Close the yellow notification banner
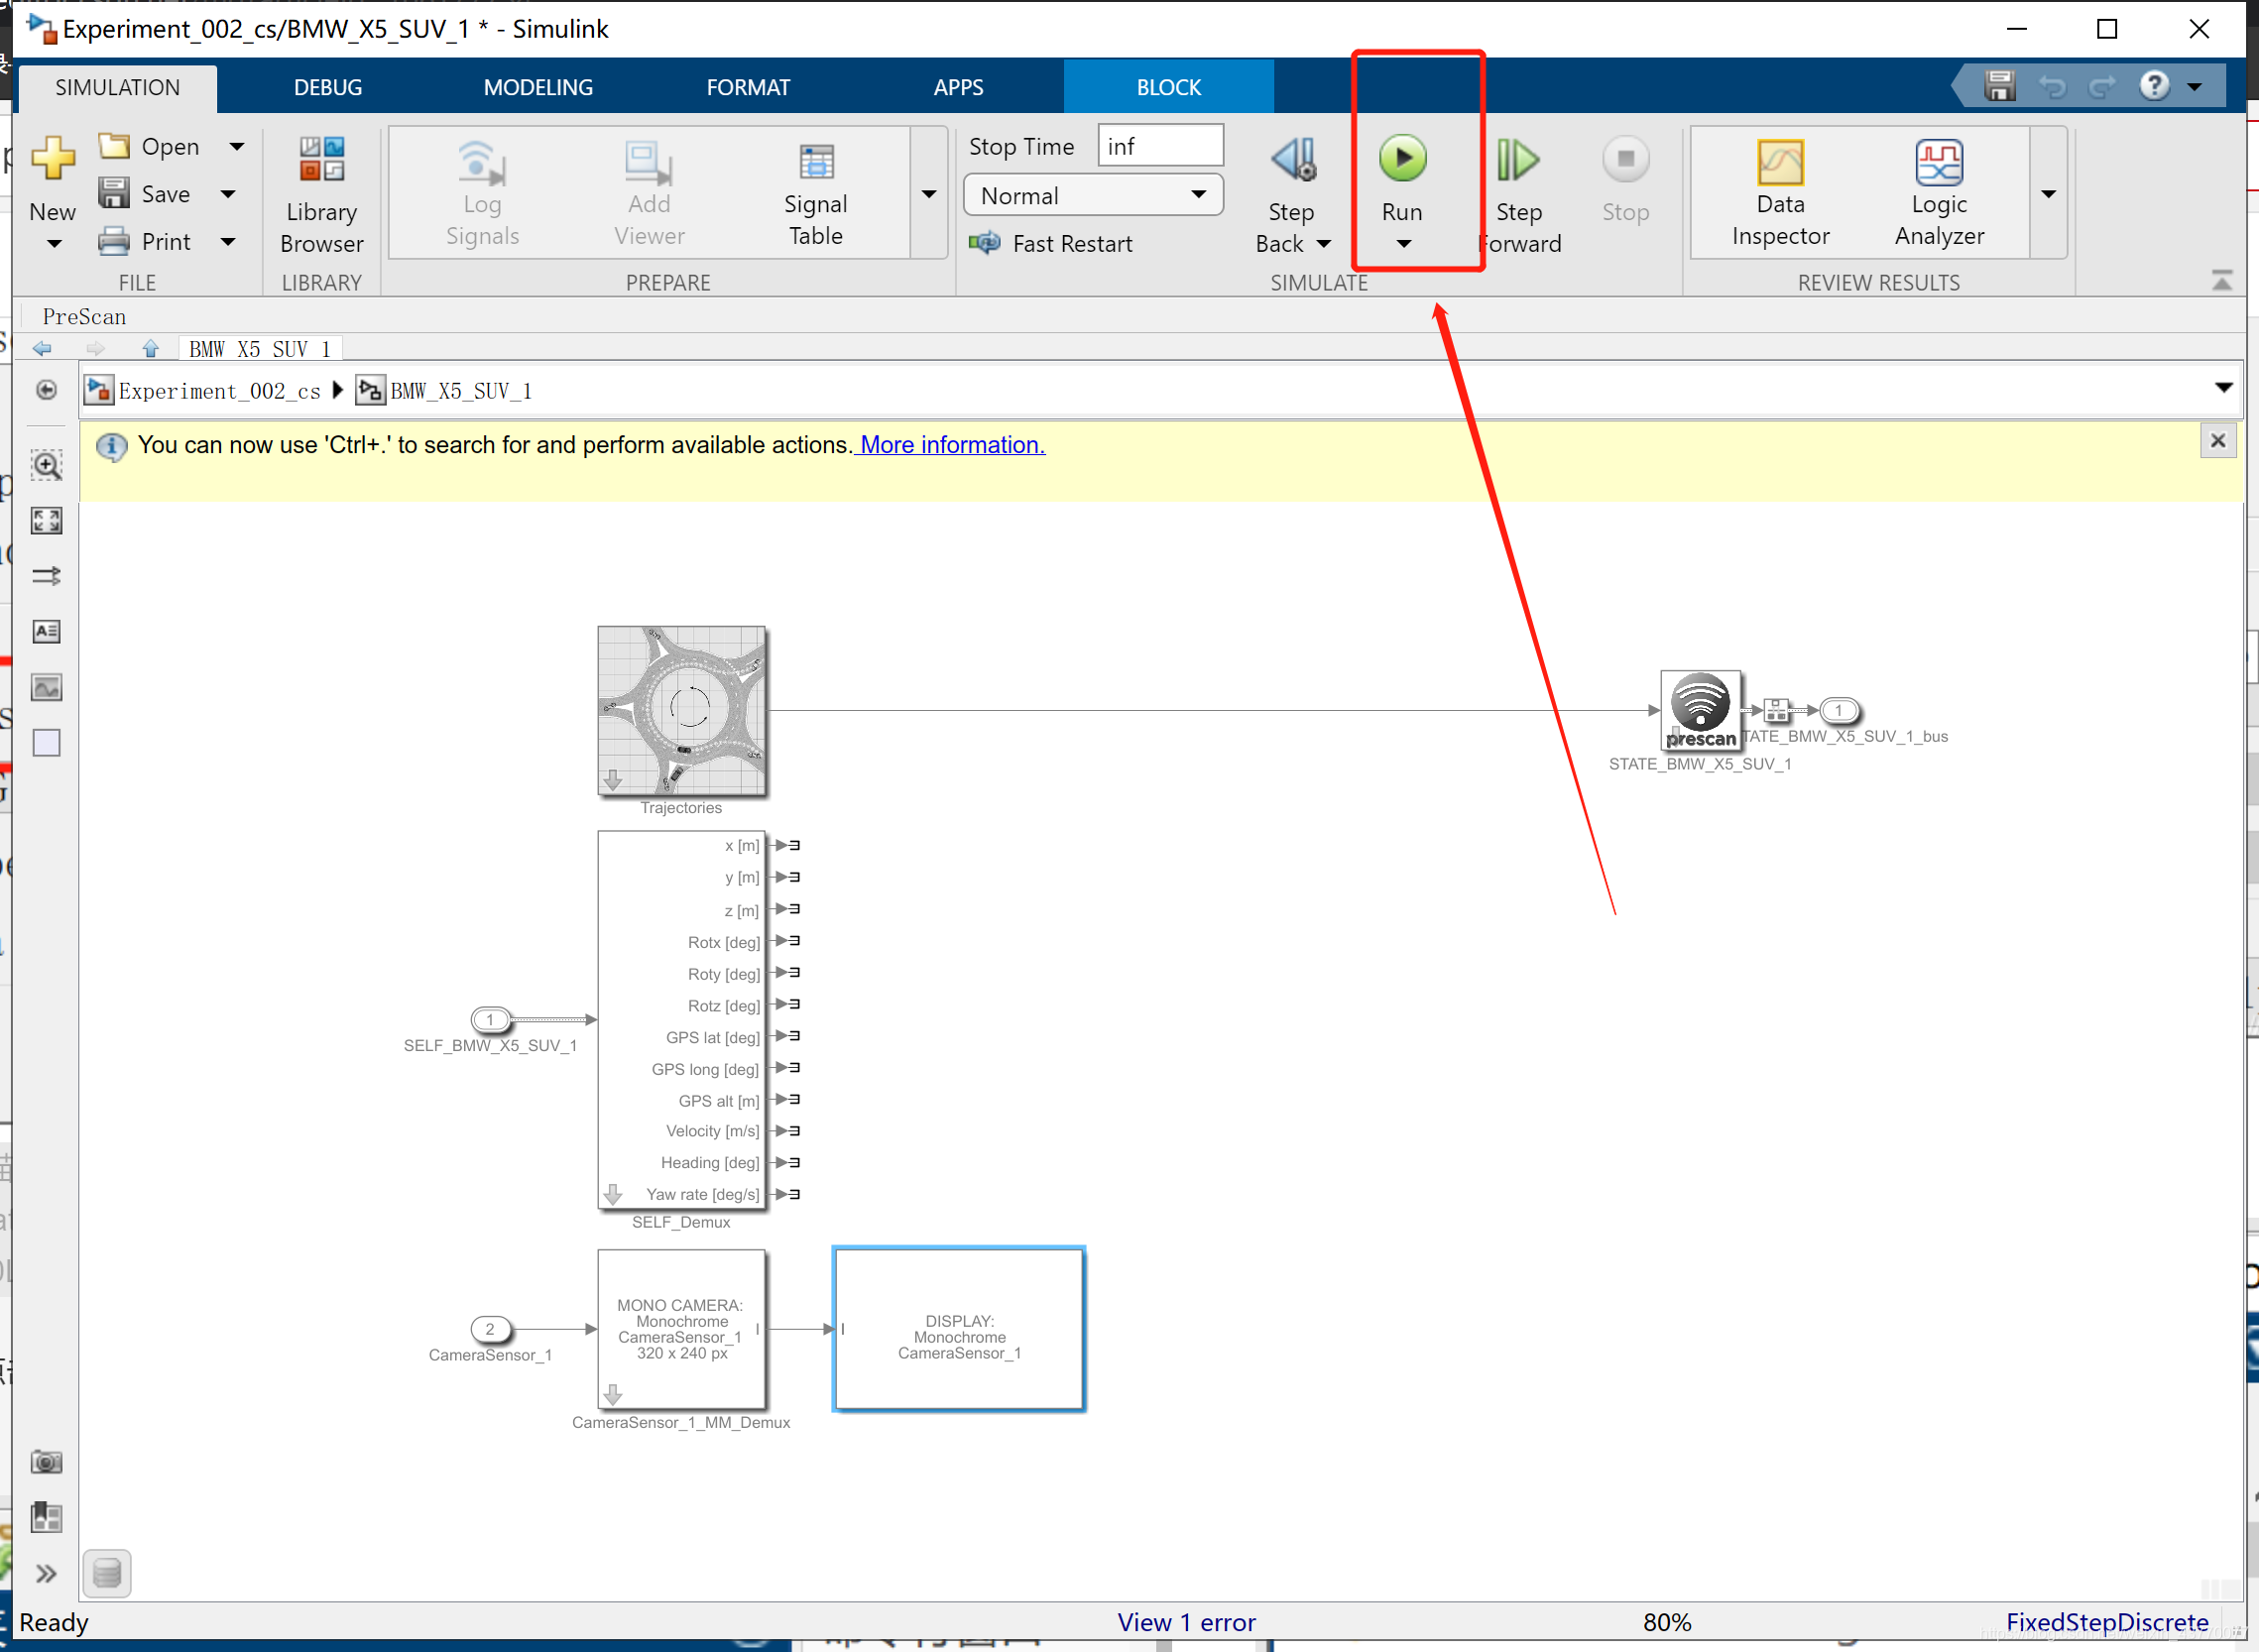2259x1652 pixels. [x=2217, y=441]
